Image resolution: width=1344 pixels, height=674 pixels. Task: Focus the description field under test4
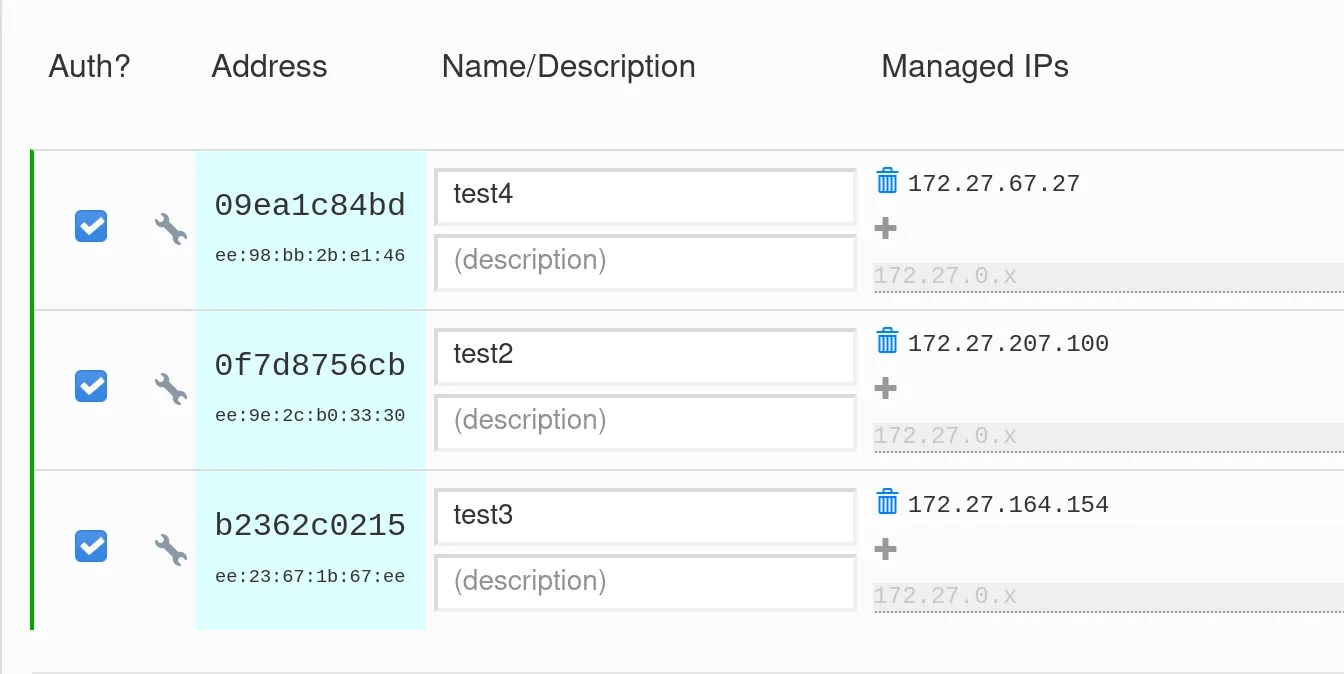tap(645, 262)
